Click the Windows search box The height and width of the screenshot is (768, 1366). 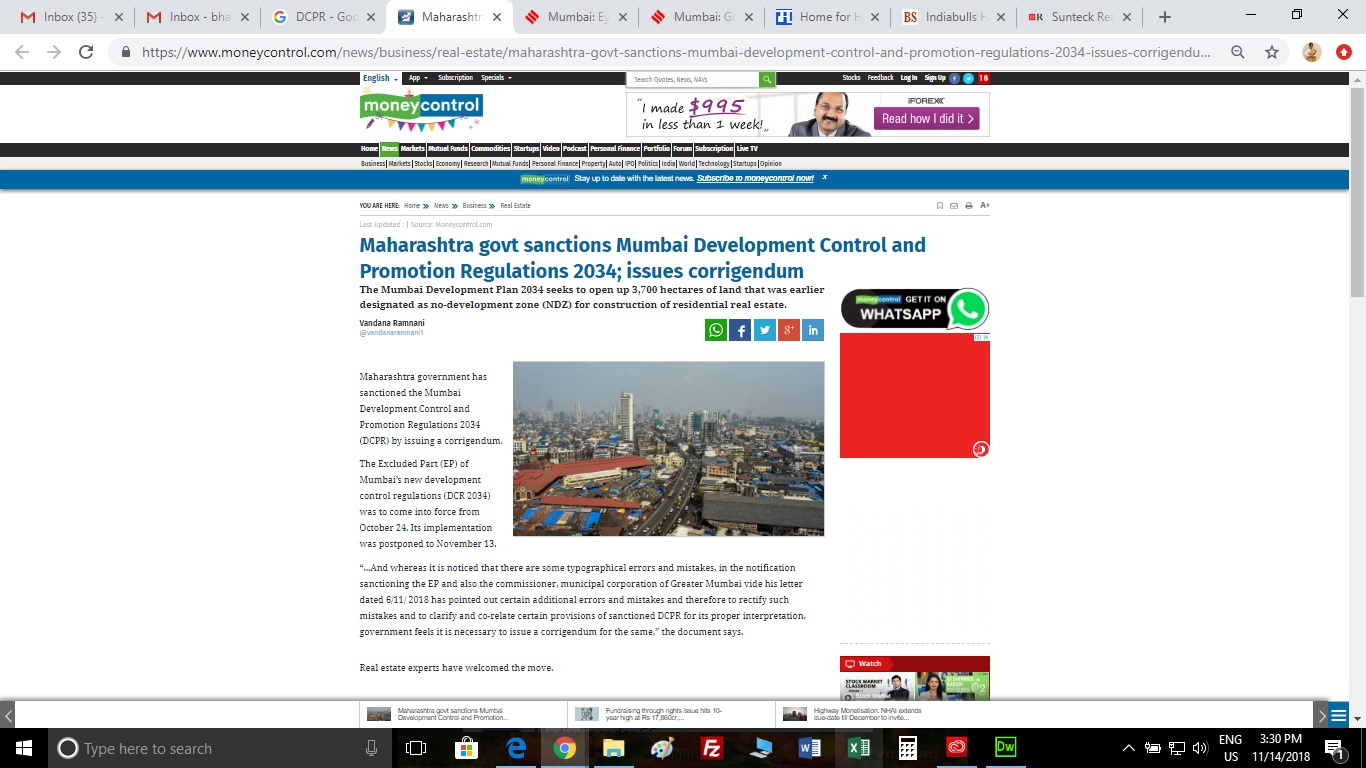point(219,748)
